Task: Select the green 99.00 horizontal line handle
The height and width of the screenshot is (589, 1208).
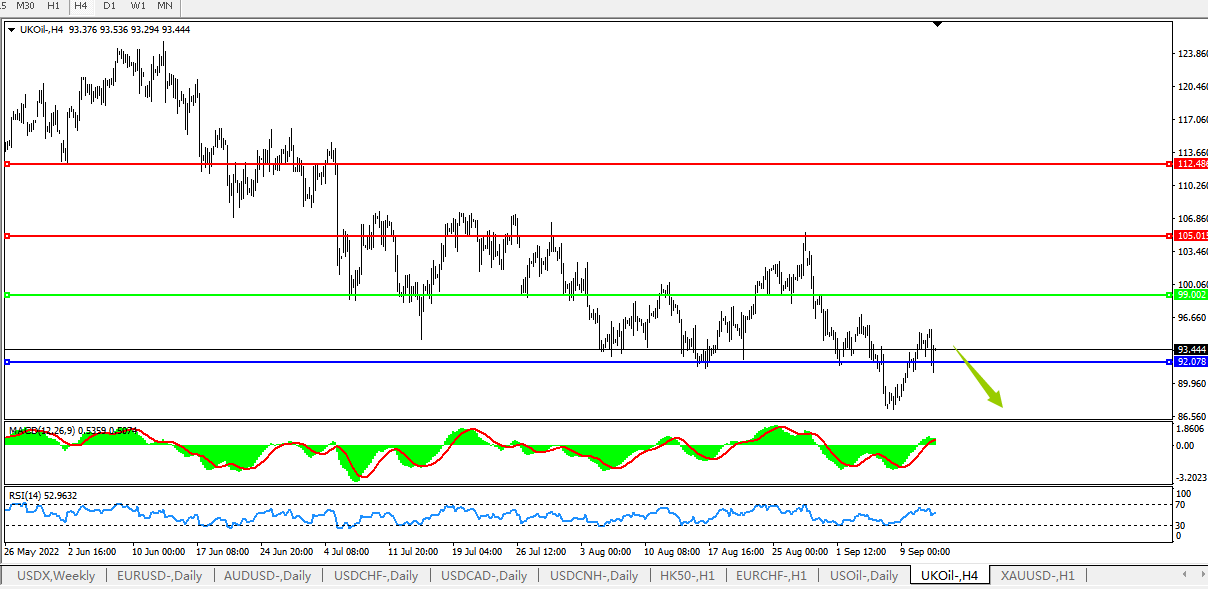Action: pyautogui.click(x=7, y=295)
